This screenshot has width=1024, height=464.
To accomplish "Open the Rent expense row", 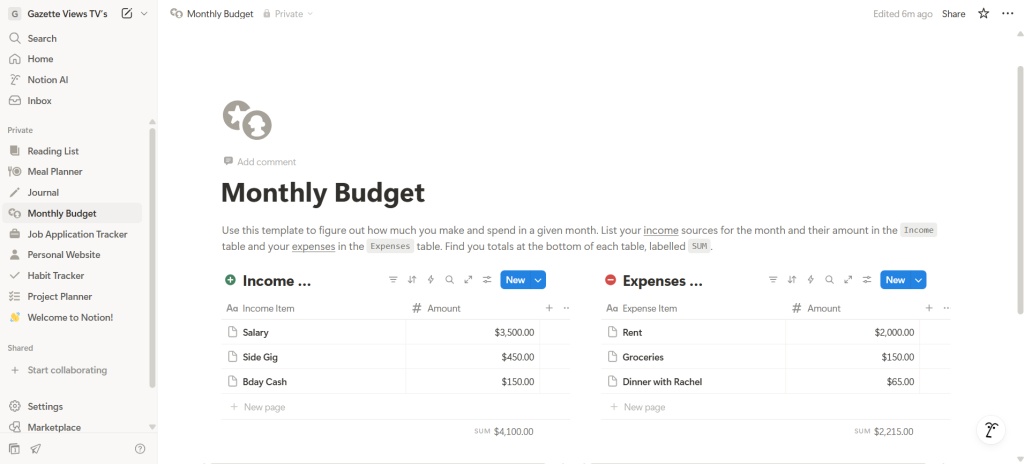I will coord(632,333).
